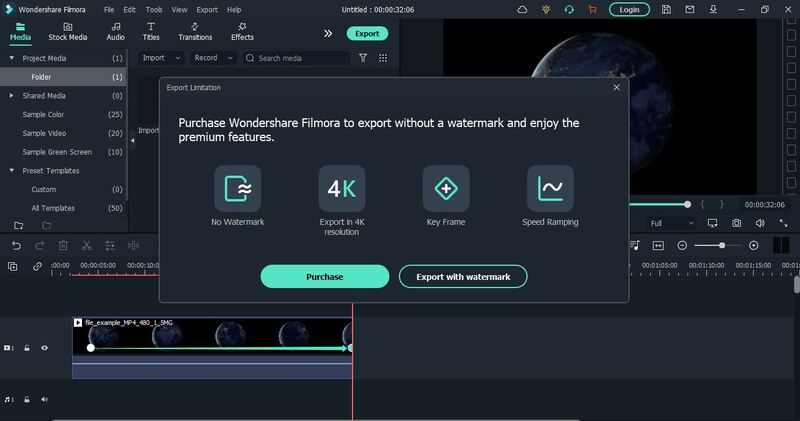800x421 pixels.
Task: Switch media grid view icon
Action: click(x=383, y=58)
